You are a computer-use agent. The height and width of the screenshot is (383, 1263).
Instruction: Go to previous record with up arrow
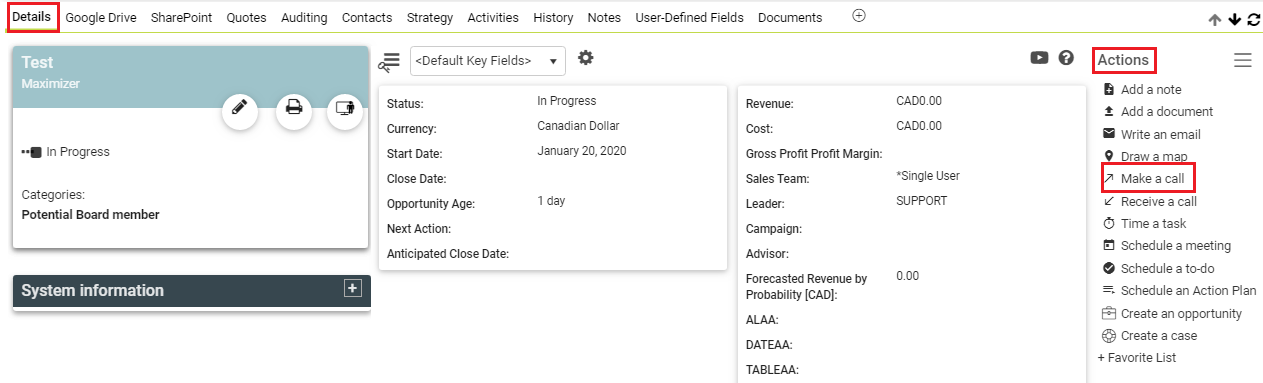point(1215,19)
